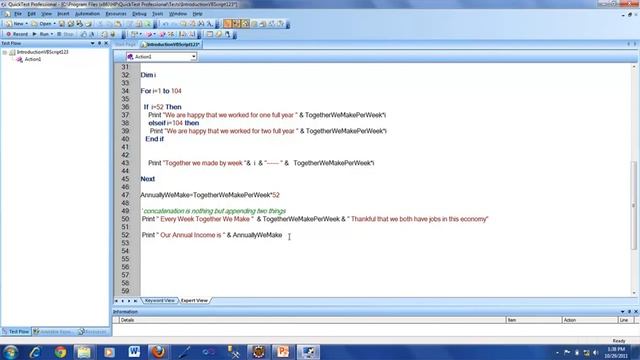Select the Test Flow bottom tab

click(x=16, y=332)
